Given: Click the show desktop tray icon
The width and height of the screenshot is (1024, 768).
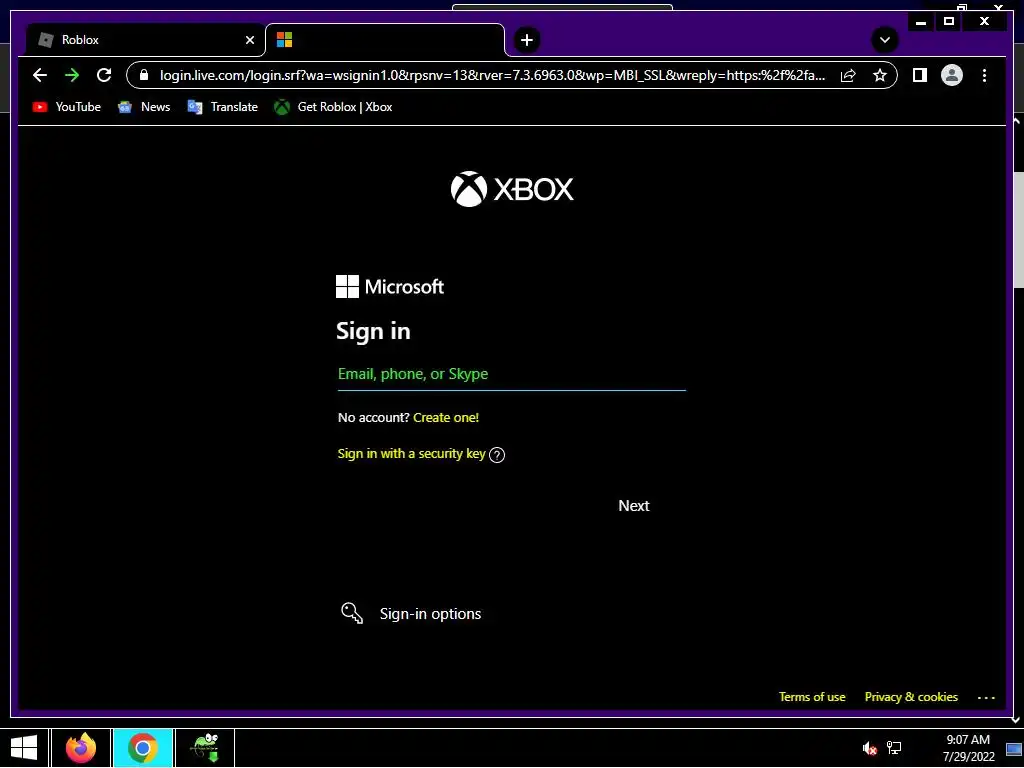Looking at the screenshot, I should pyautogui.click(x=1014, y=748).
